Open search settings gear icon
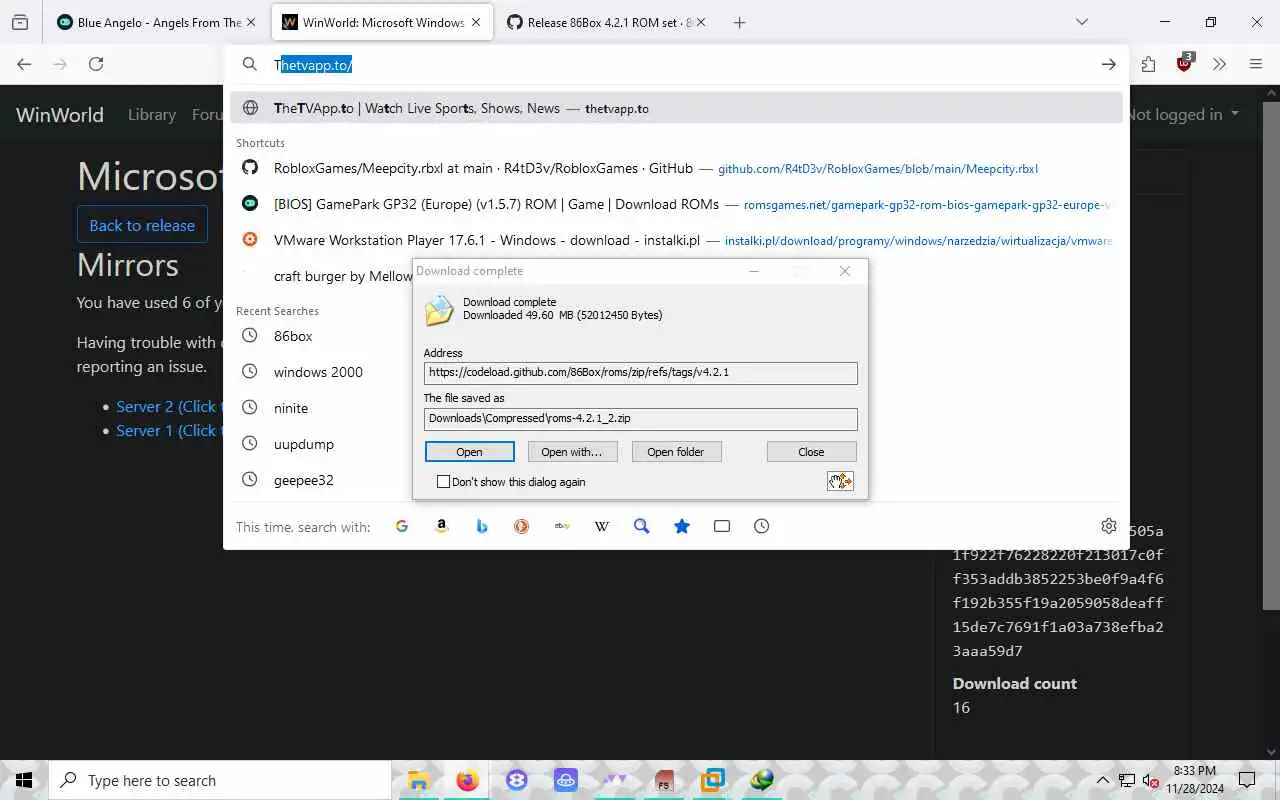This screenshot has height=800, width=1280. pos(1109,526)
